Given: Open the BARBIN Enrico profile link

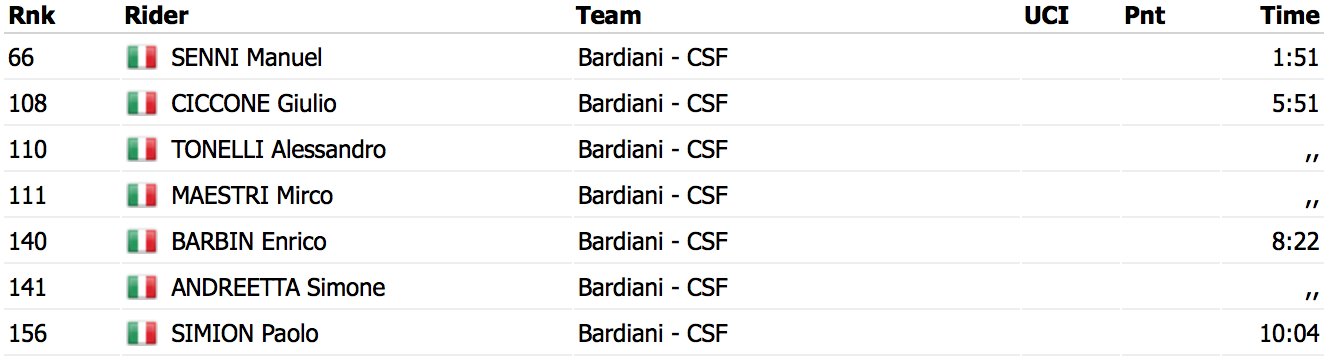Looking at the screenshot, I should tap(249, 242).
